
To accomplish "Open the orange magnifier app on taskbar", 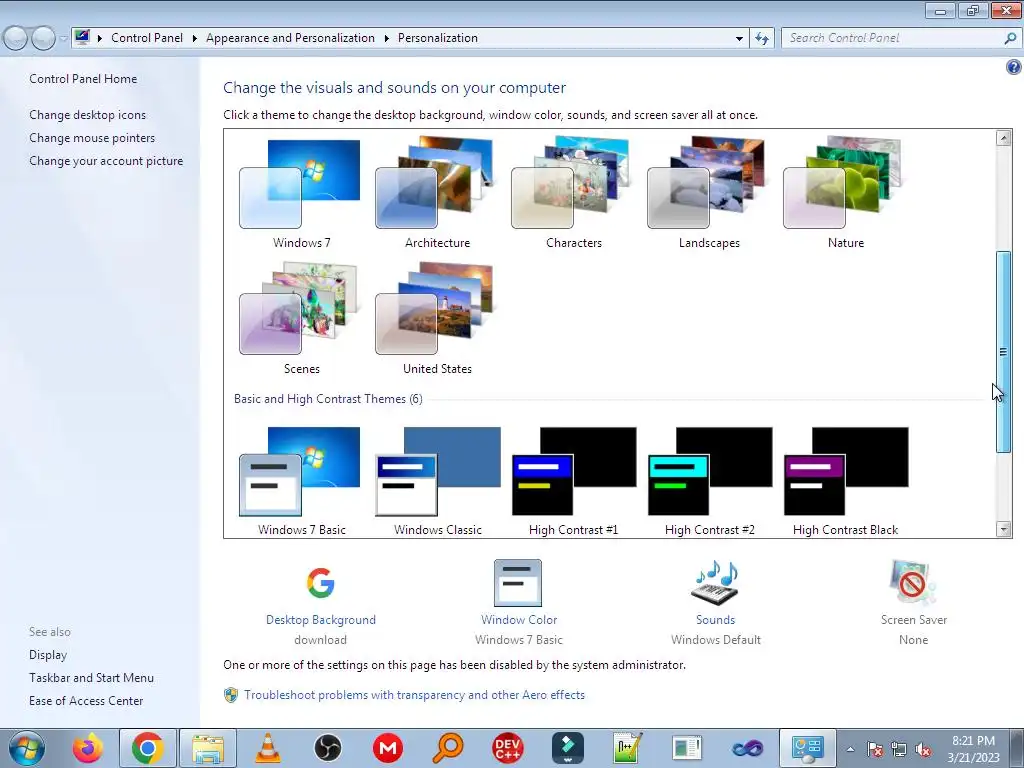I will (x=448, y=748).
